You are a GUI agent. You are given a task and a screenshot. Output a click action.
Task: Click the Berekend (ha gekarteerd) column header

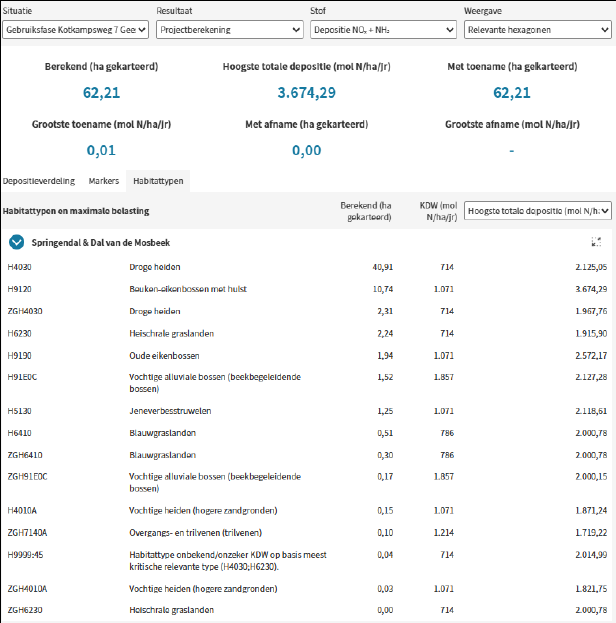pos(366,211)
